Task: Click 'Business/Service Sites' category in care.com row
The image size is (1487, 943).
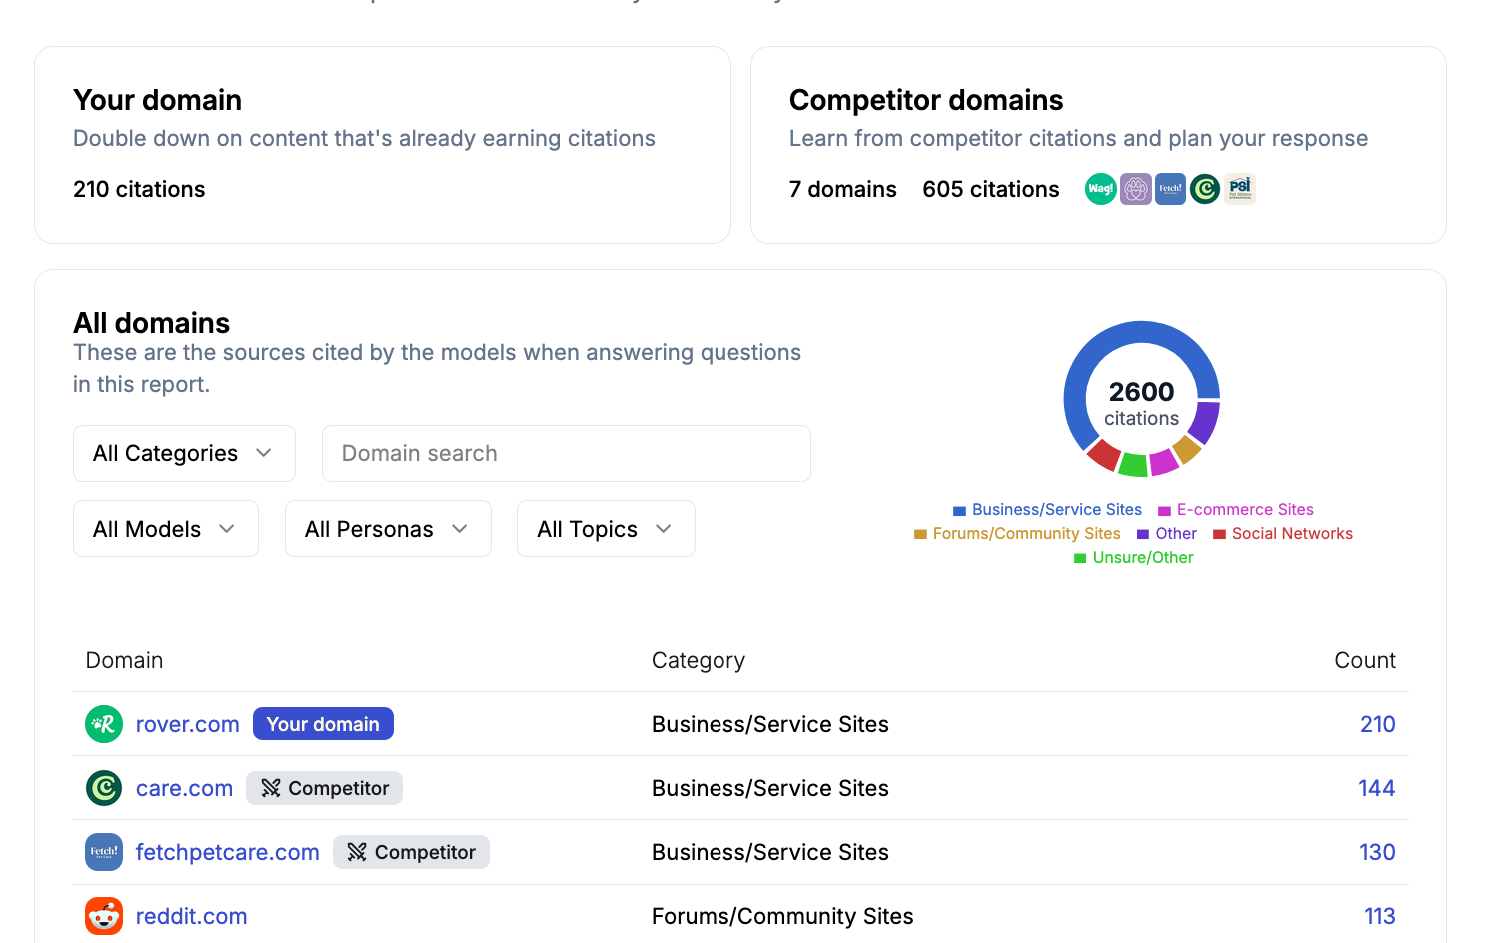Action: pos(770,788)
